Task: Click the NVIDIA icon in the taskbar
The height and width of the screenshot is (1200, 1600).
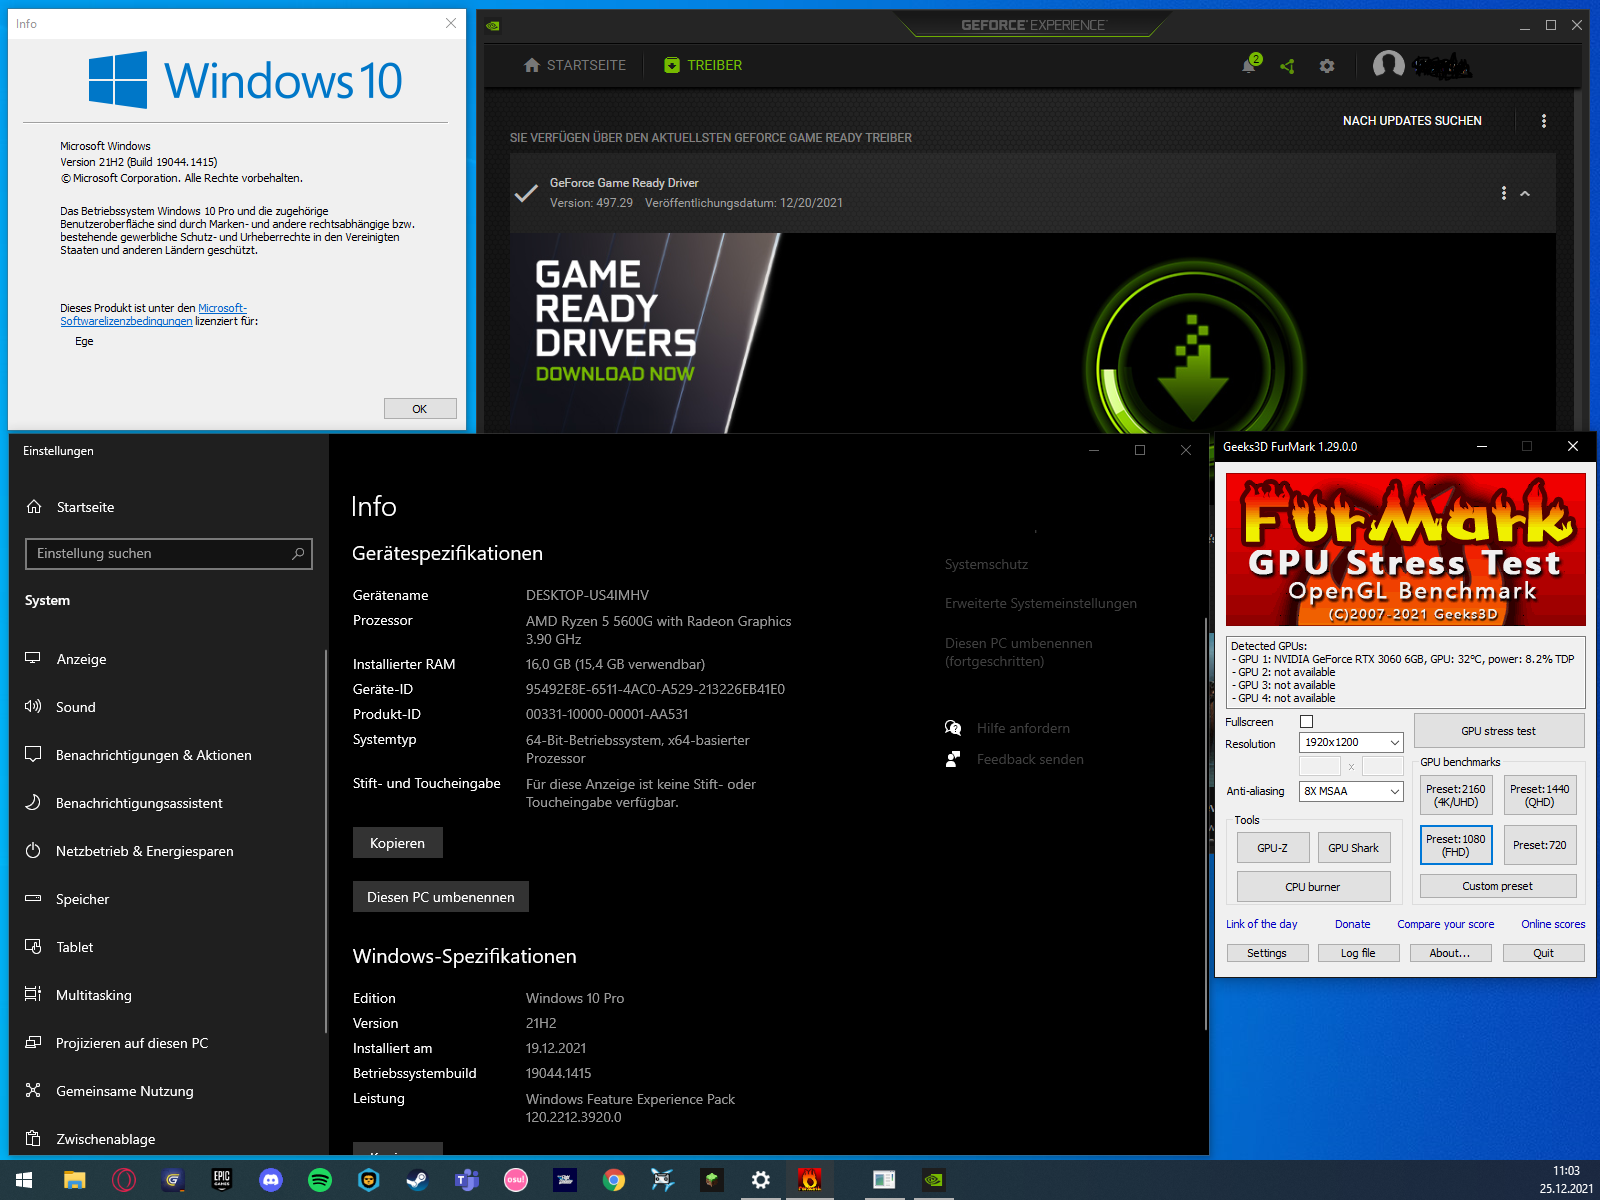Action: pyautogui.click(x=933, y=1180)
